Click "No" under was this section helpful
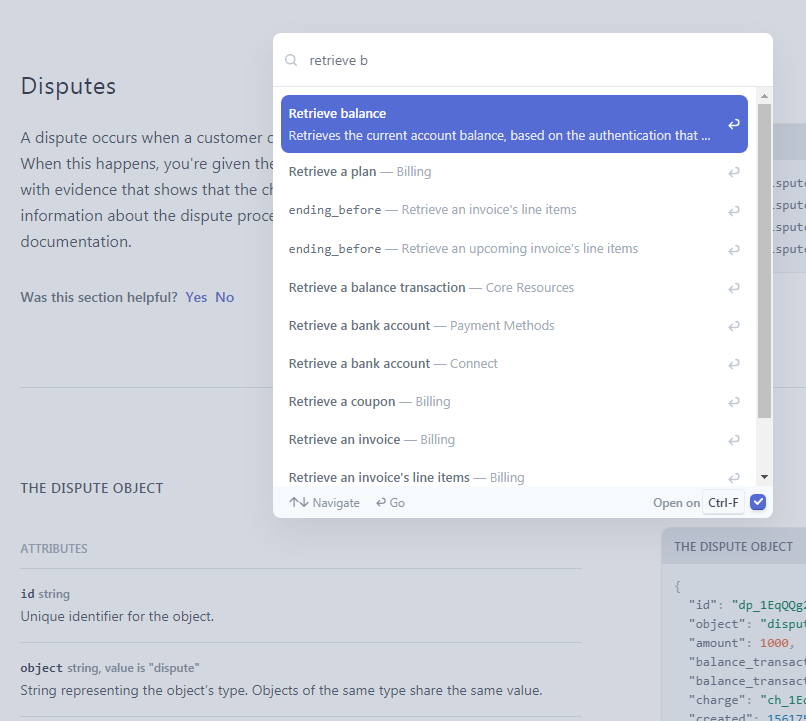Viewport: 806px width, 721px height. 224,297
